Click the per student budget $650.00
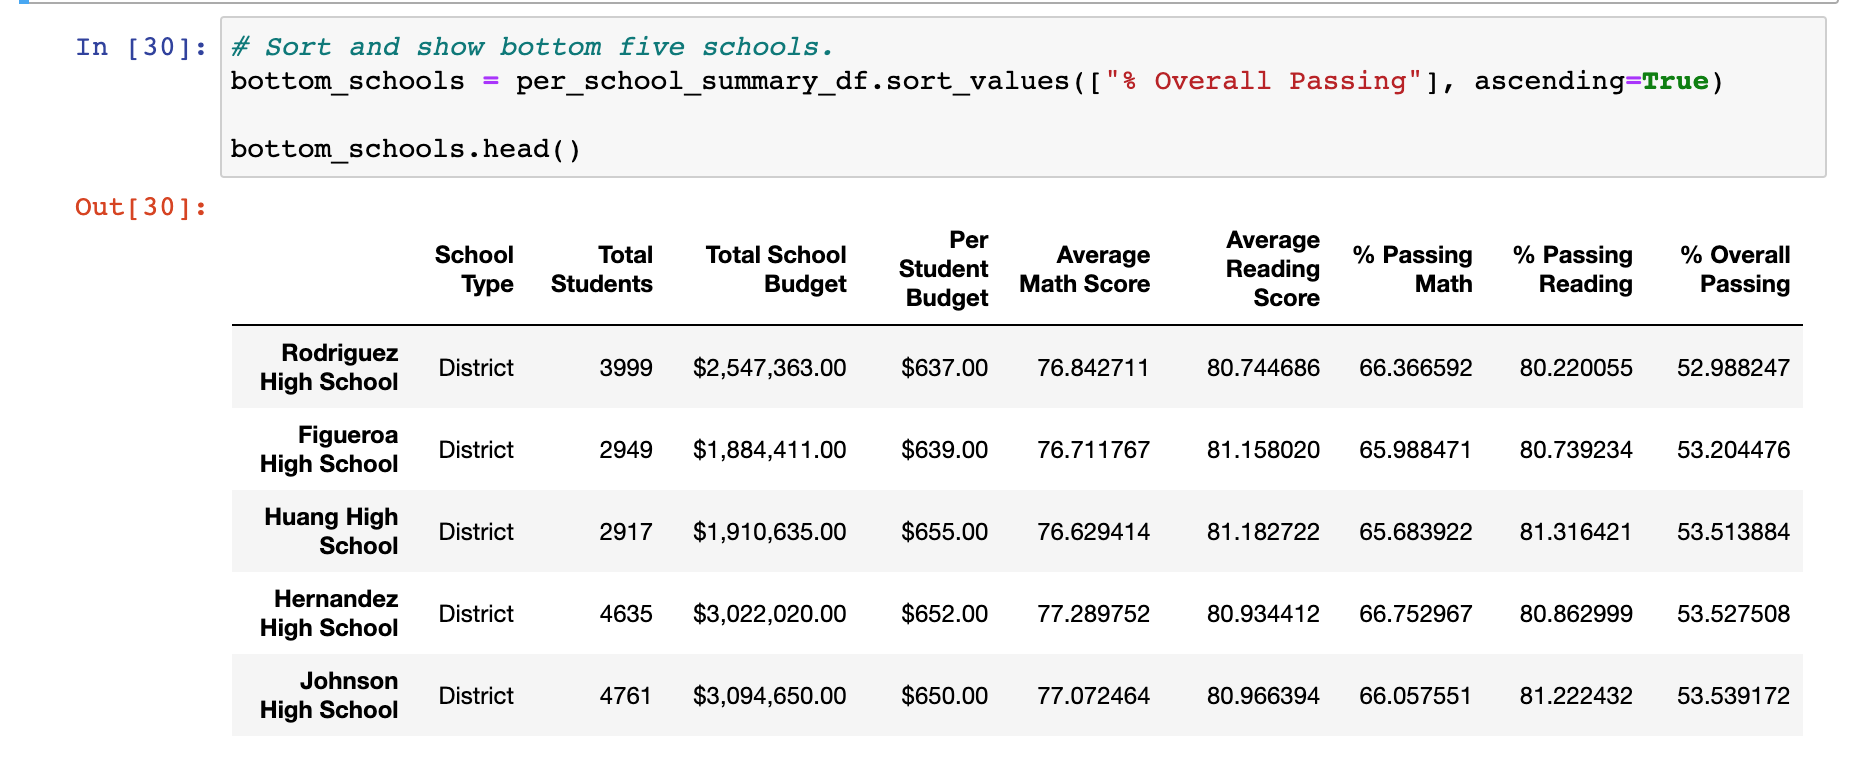This screenshot has width=1854, height=772. 944,696
